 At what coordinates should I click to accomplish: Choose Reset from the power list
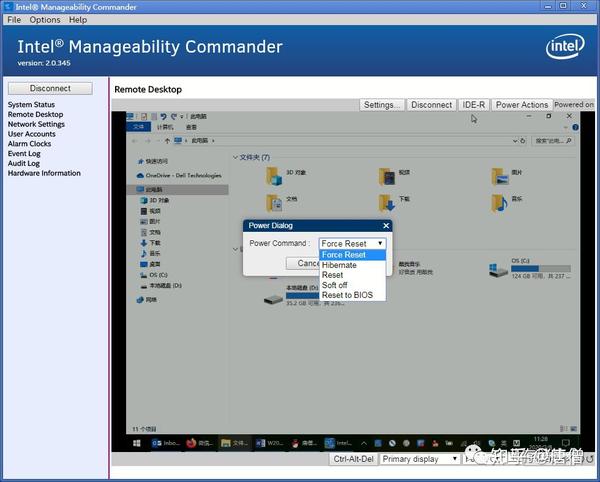[352, 275]
